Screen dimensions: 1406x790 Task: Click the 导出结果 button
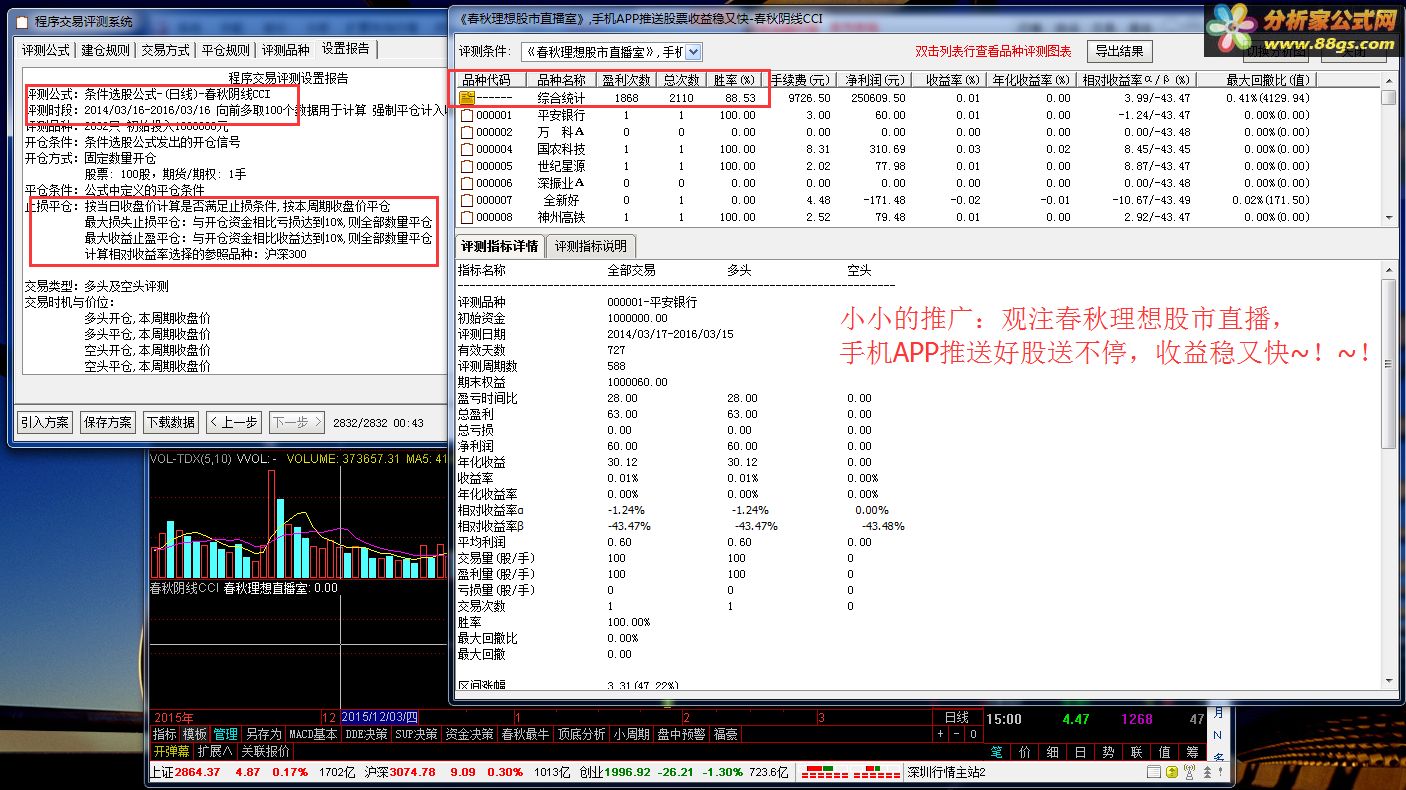(1121, 51)
